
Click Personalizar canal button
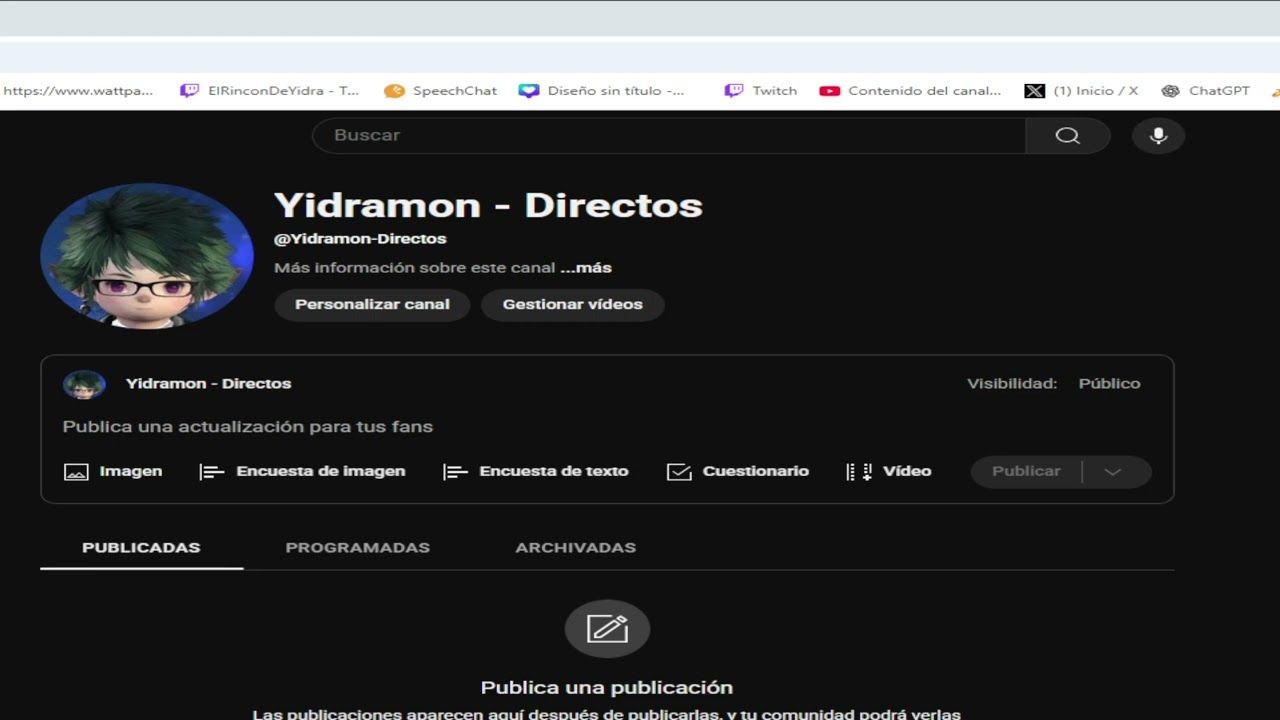coord(372,305)
